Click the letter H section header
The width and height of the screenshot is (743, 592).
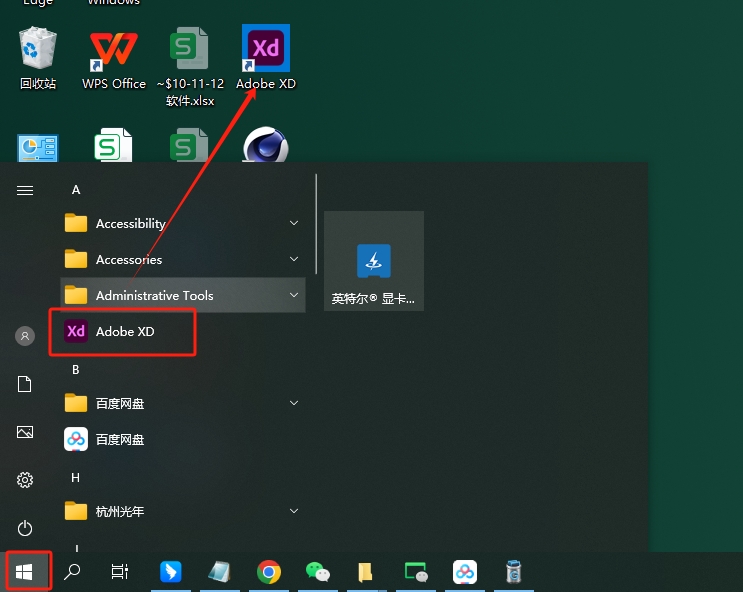(x=76, y=478)
